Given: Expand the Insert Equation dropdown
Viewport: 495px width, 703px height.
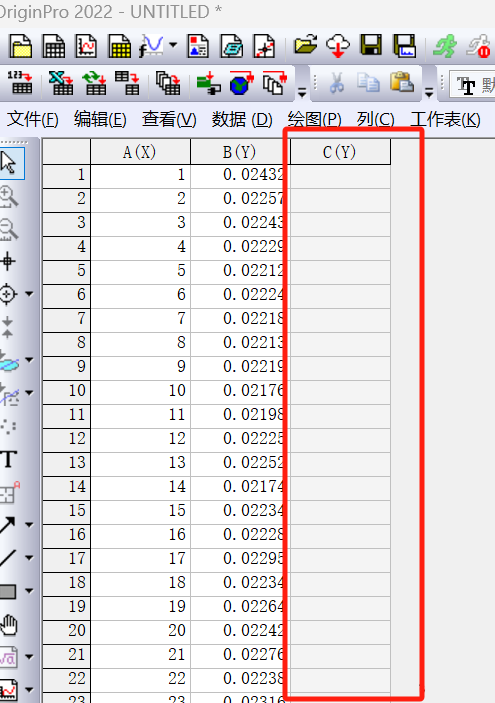Looking at the screenshot, I should (29, 657).
